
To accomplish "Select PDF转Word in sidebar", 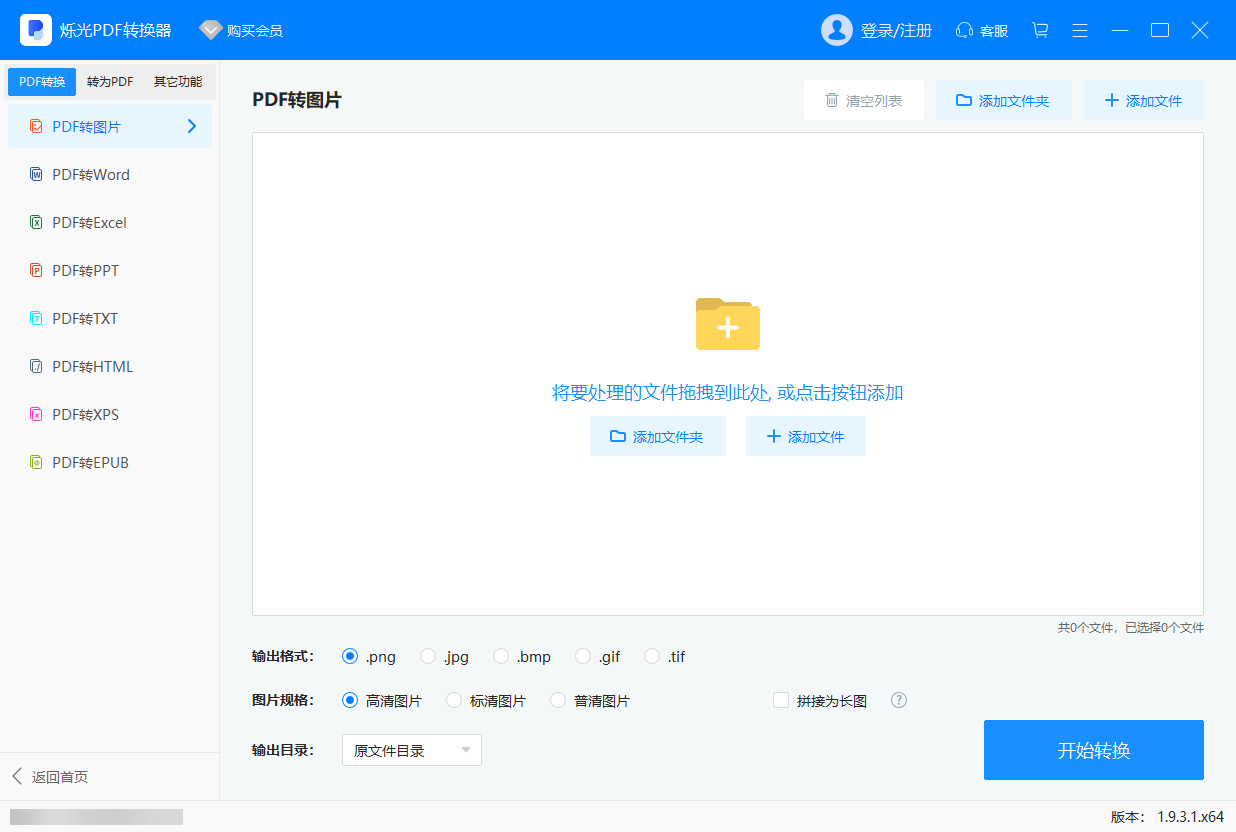I will [91, 175].
